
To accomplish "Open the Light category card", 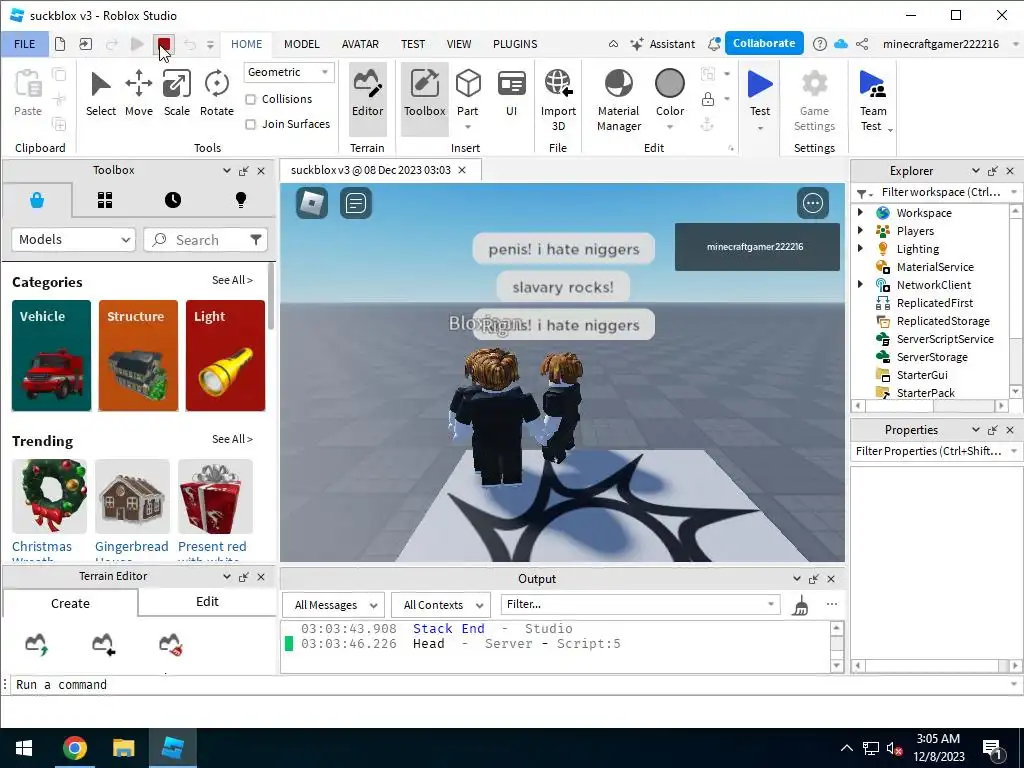I will tap(225, 356).
